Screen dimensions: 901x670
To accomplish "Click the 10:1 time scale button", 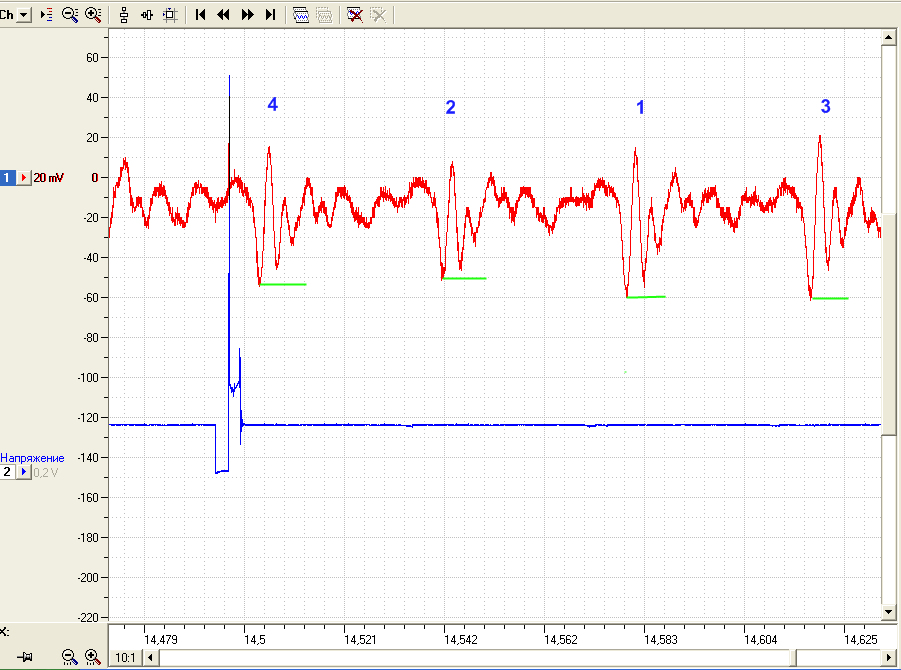I will click(125, 657).
